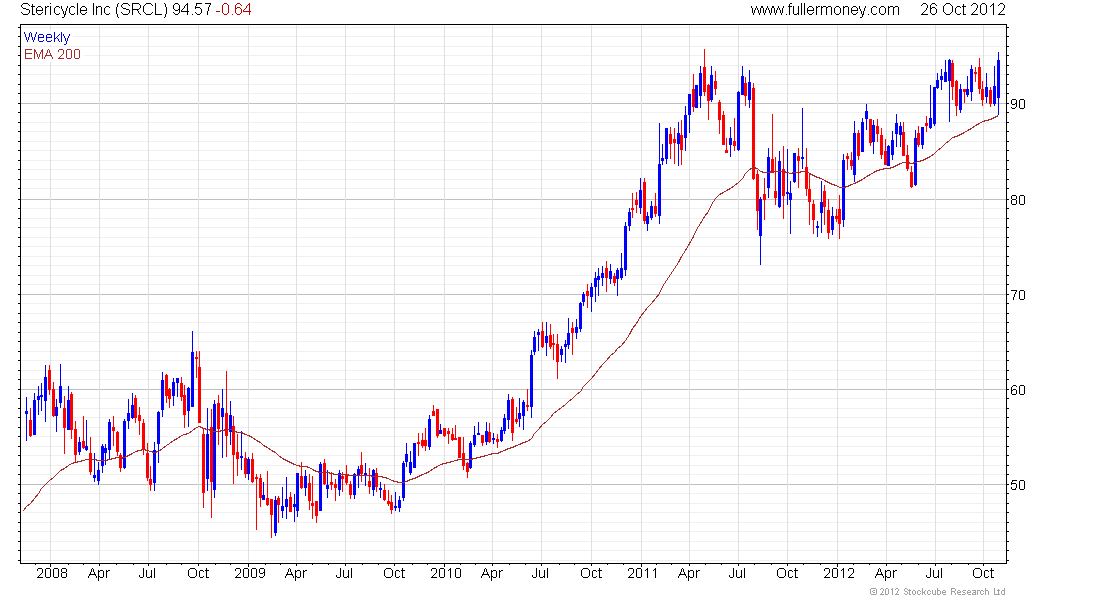
Task: Click the 'Jul' label after 2011
Action: click(x=737, y=573)
